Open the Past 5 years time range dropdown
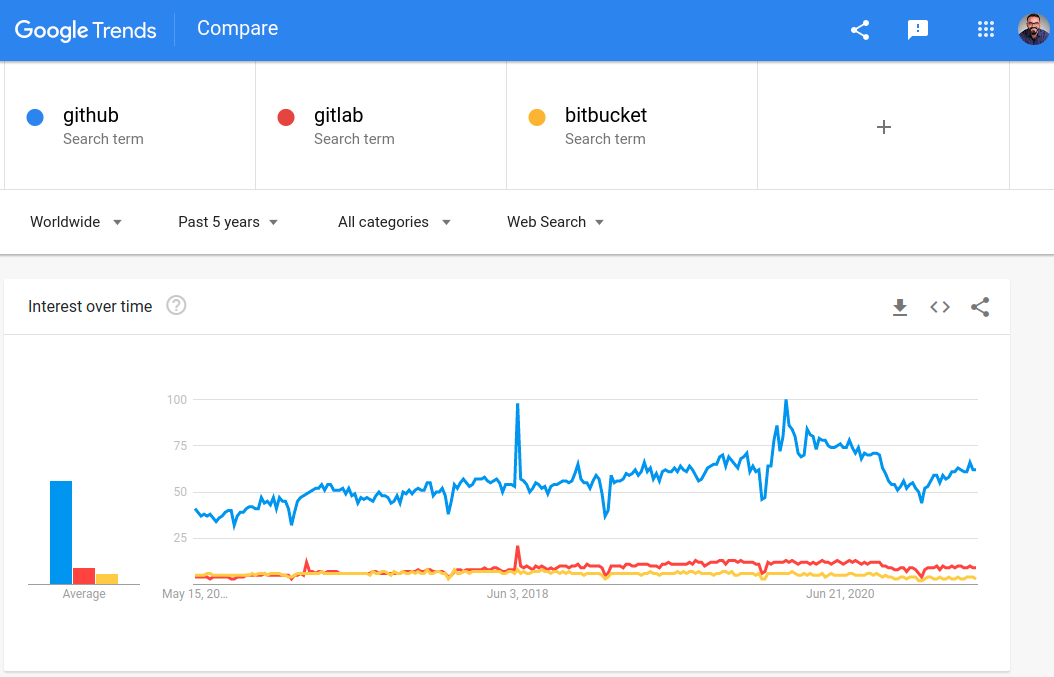This screenshot has width=1054, height=677. [227, 222]
